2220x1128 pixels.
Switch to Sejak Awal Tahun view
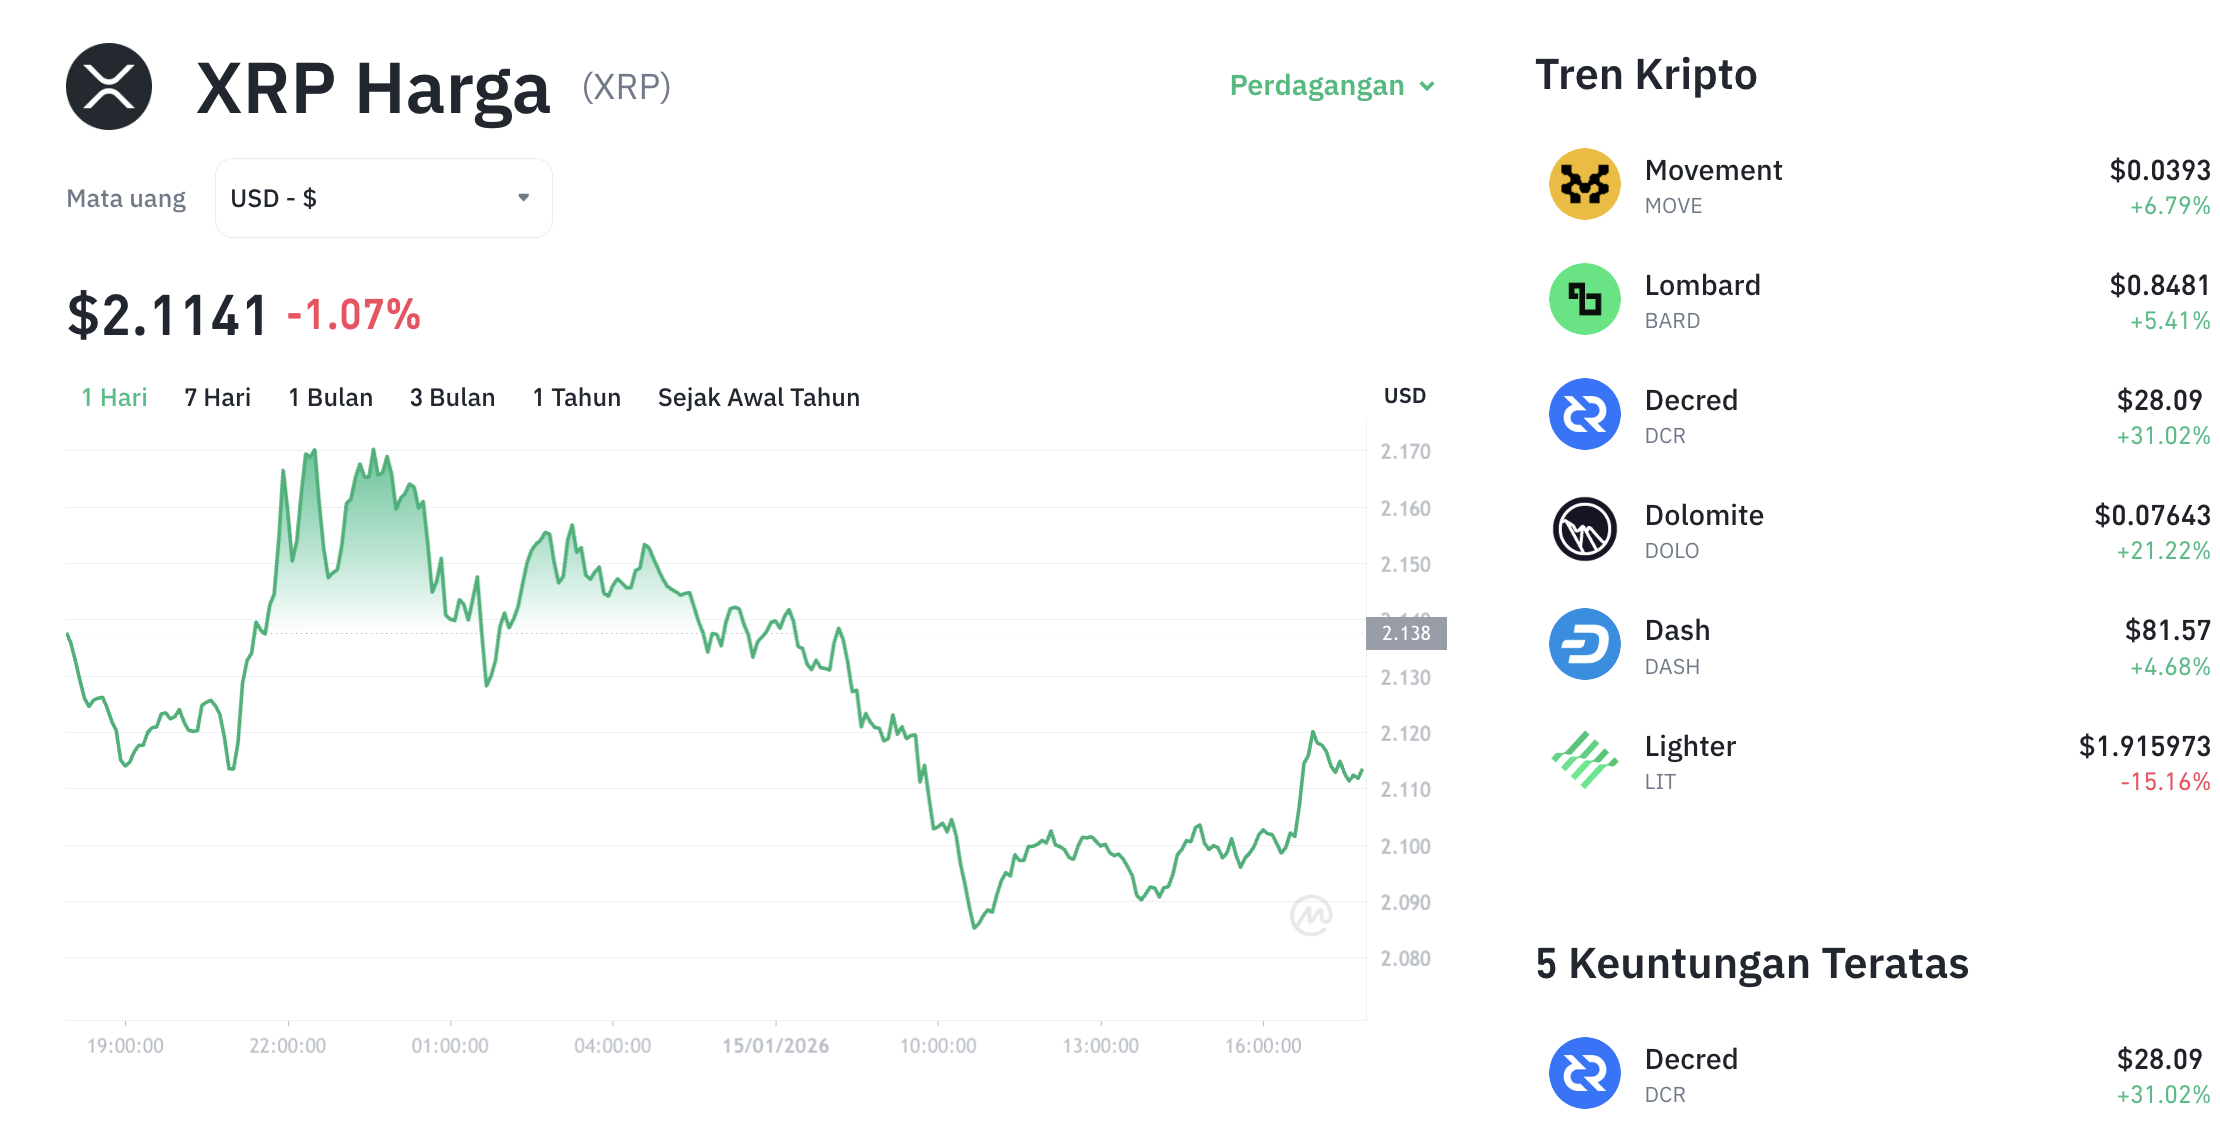tap(758, 397)
